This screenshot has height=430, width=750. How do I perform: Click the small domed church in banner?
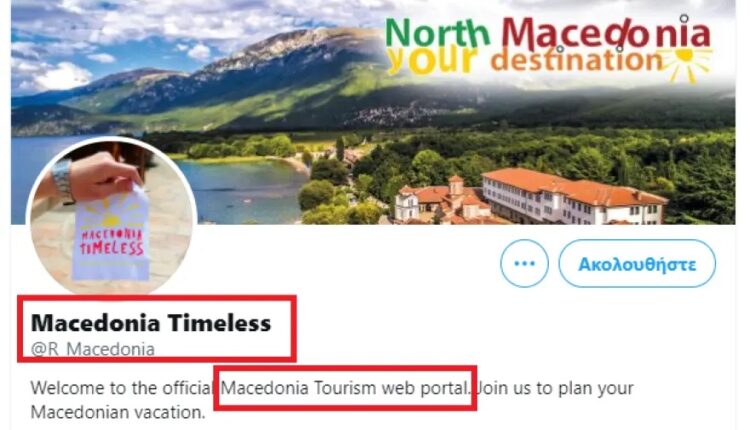(456, 190)
